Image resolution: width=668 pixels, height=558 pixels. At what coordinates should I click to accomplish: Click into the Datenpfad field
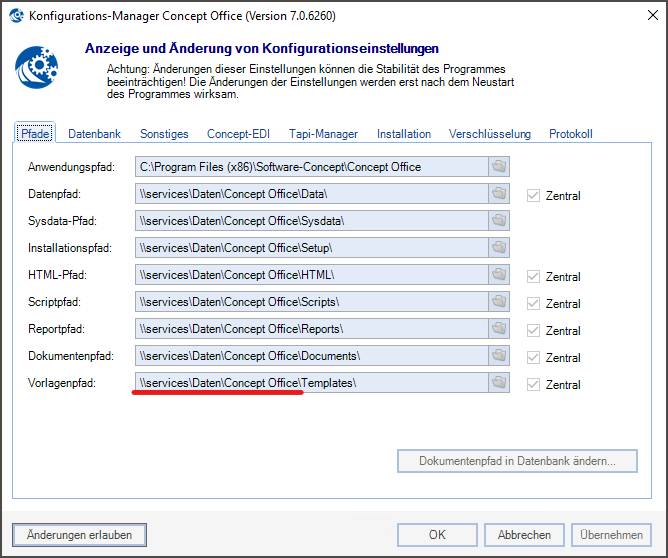(311, 194)
